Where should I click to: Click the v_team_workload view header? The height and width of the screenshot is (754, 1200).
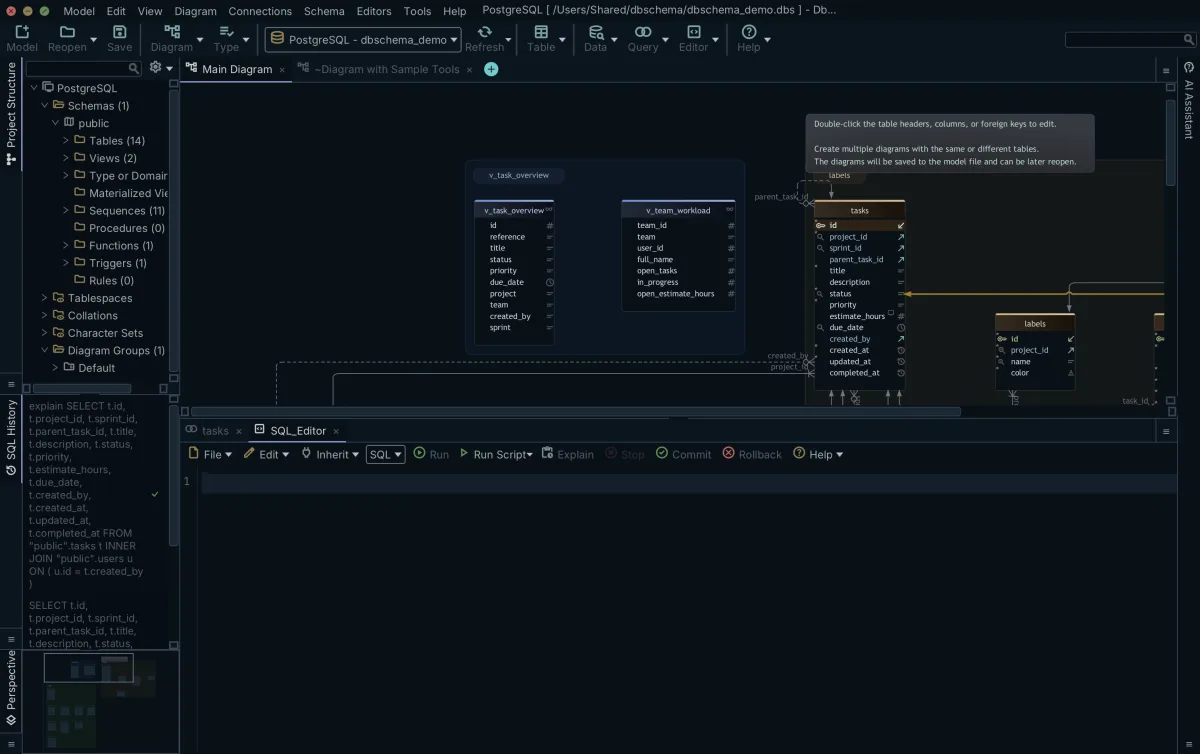point(678,210)
